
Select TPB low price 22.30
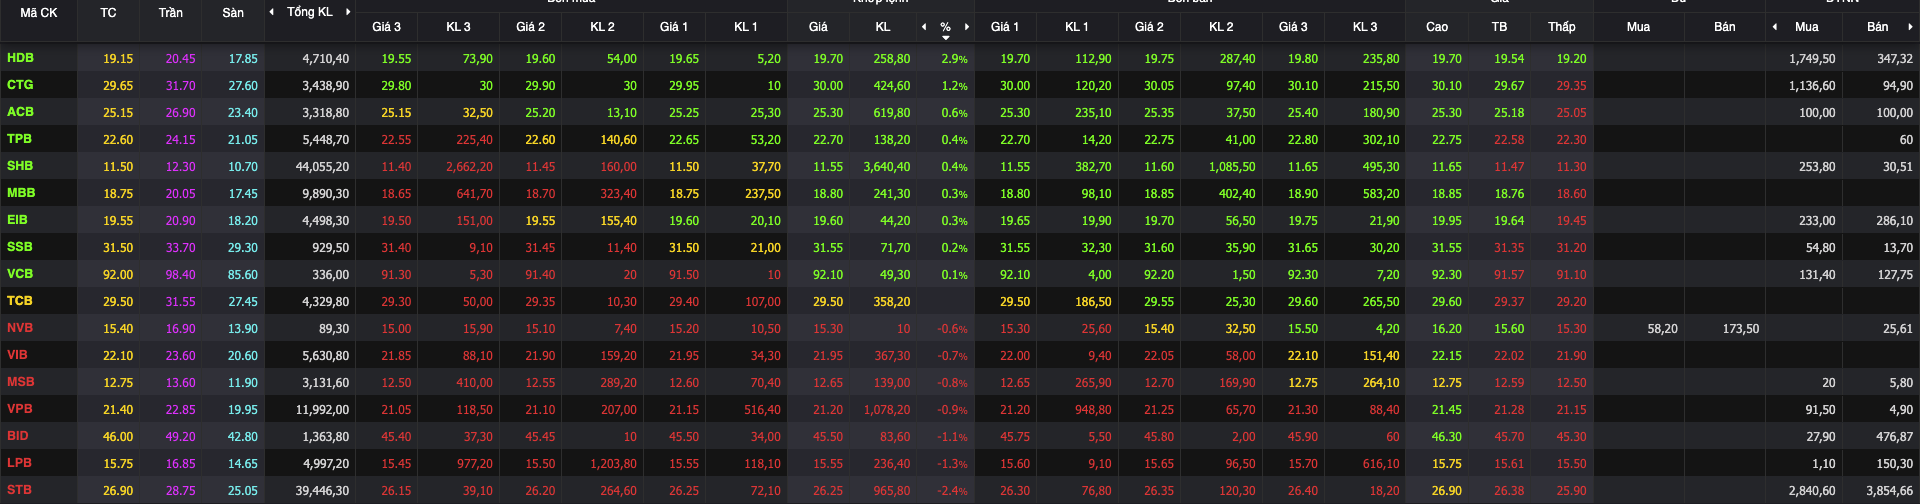pyautogui.click(x=1571, y=140)
